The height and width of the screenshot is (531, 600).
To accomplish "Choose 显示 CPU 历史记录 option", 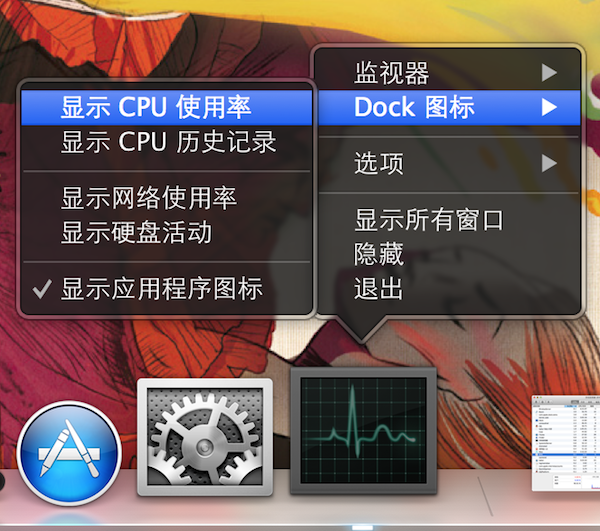I will [x=167, y=142].
